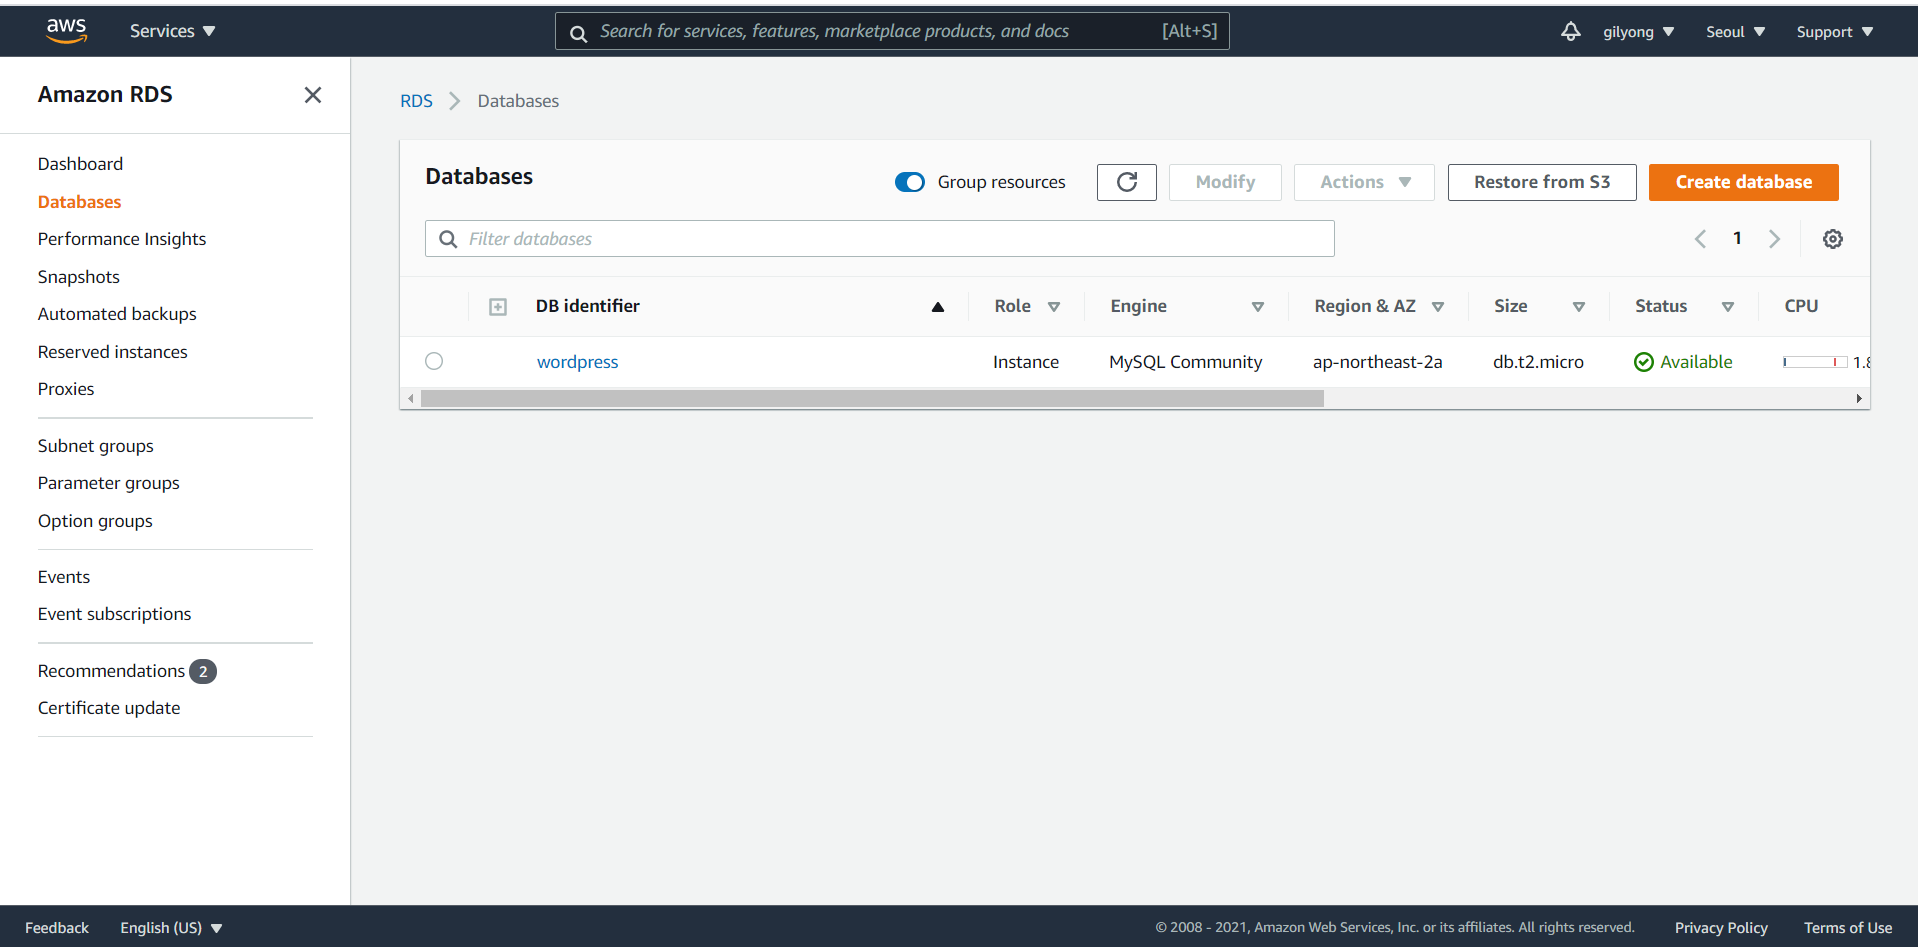
Task: Click Create database button
Action: click(1743, 182)
